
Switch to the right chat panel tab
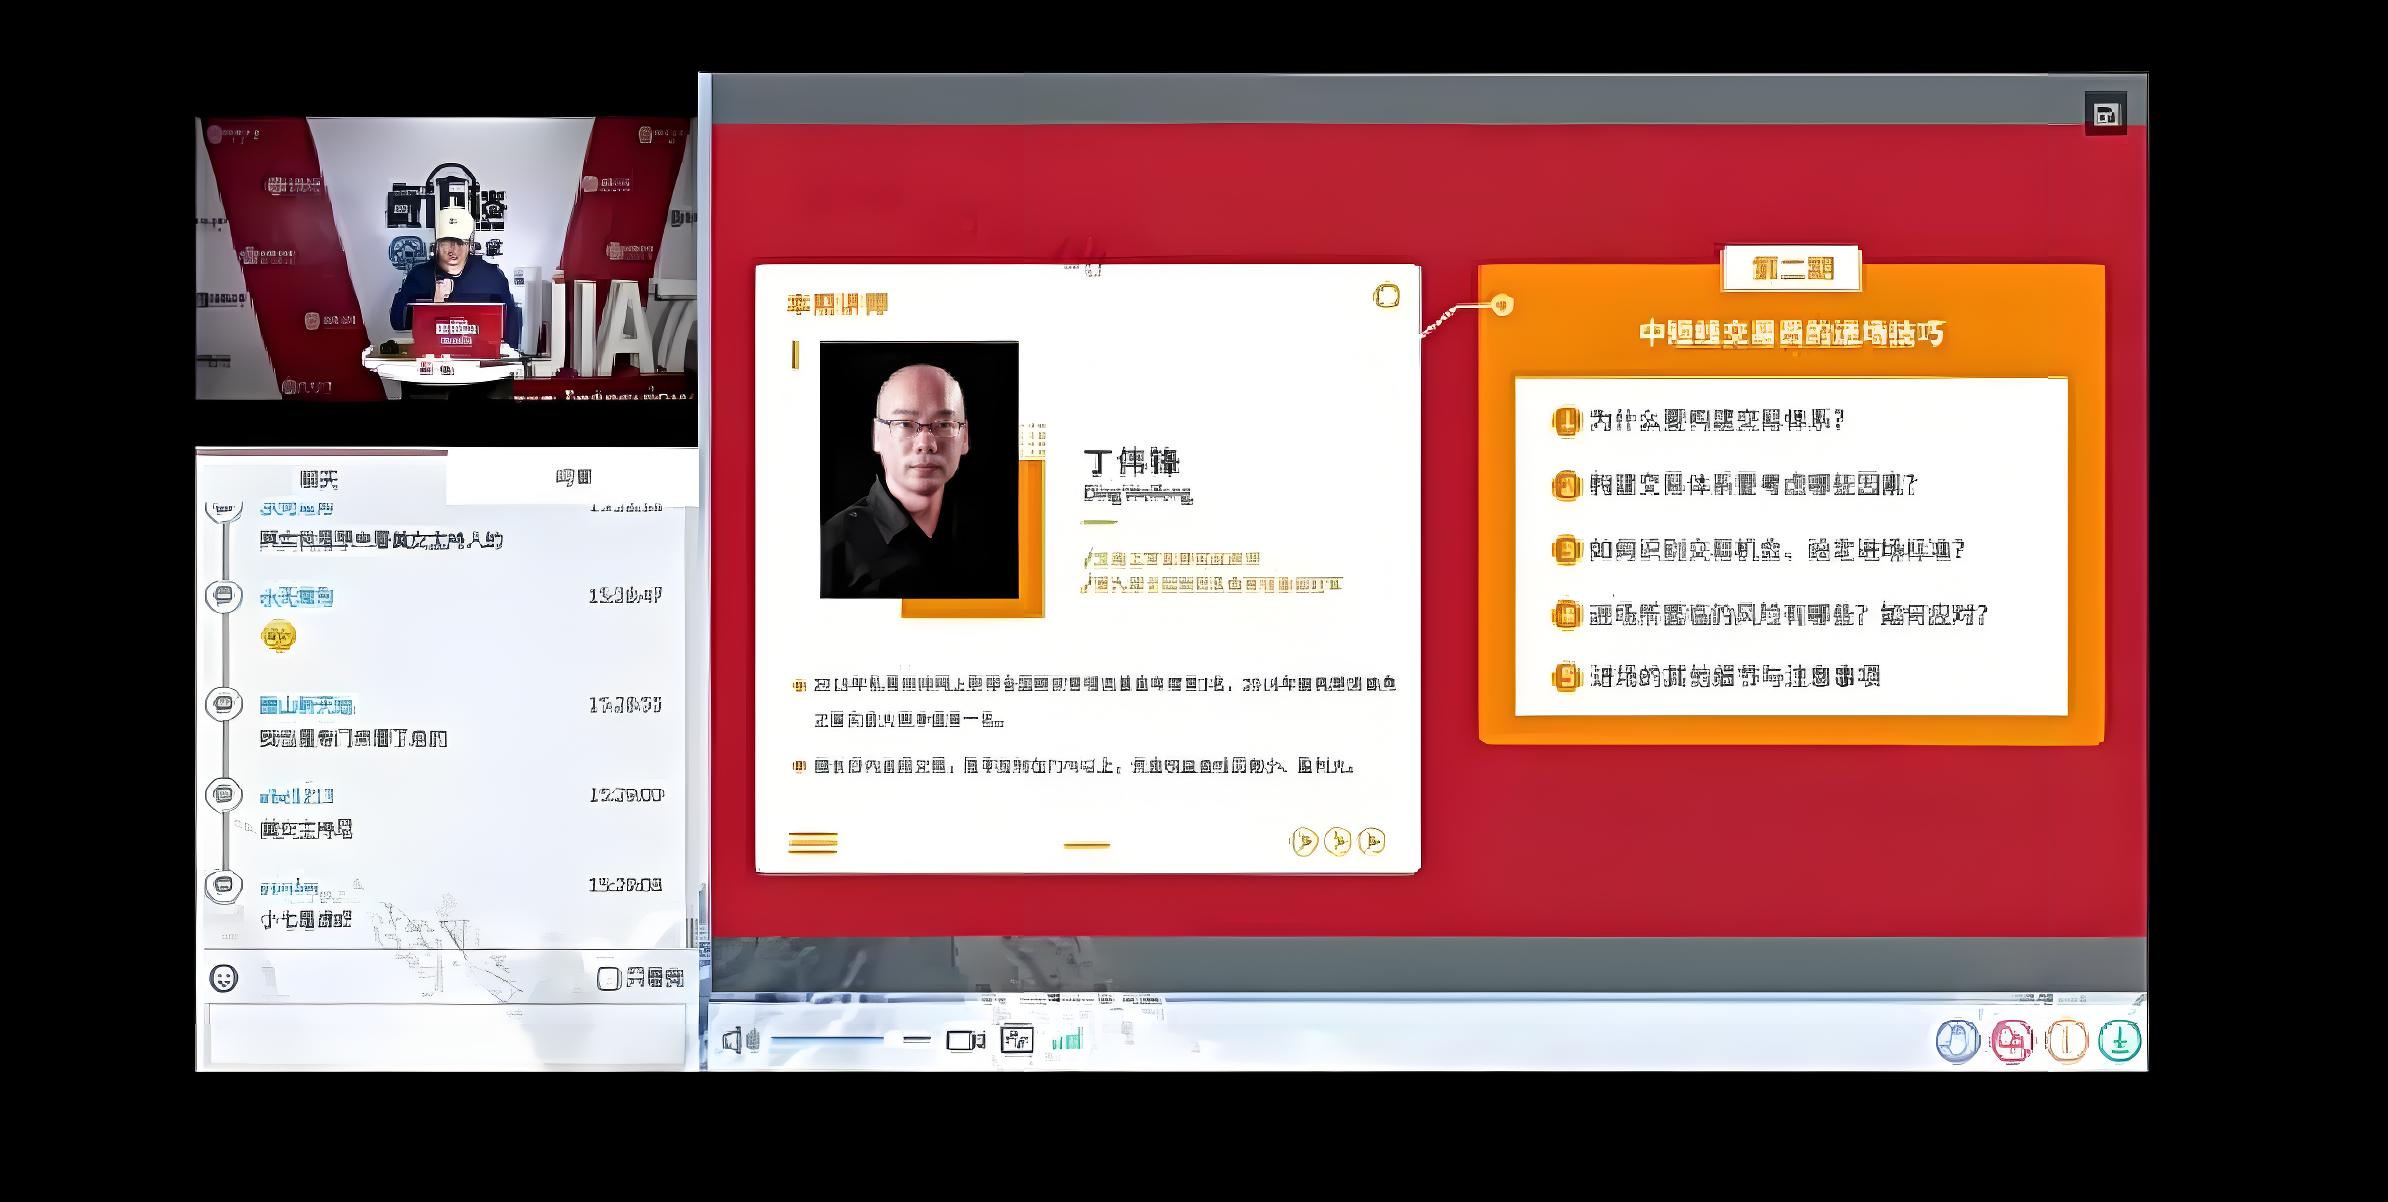click(x=573, y=477)
